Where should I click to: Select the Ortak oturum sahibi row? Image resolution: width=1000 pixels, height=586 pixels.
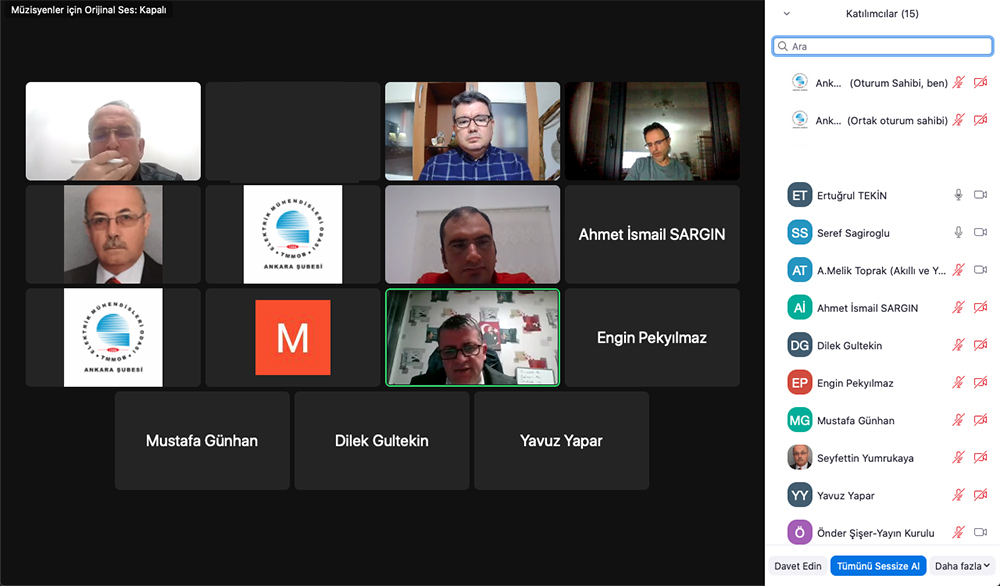pyautogui.click(x=883, y=121)
